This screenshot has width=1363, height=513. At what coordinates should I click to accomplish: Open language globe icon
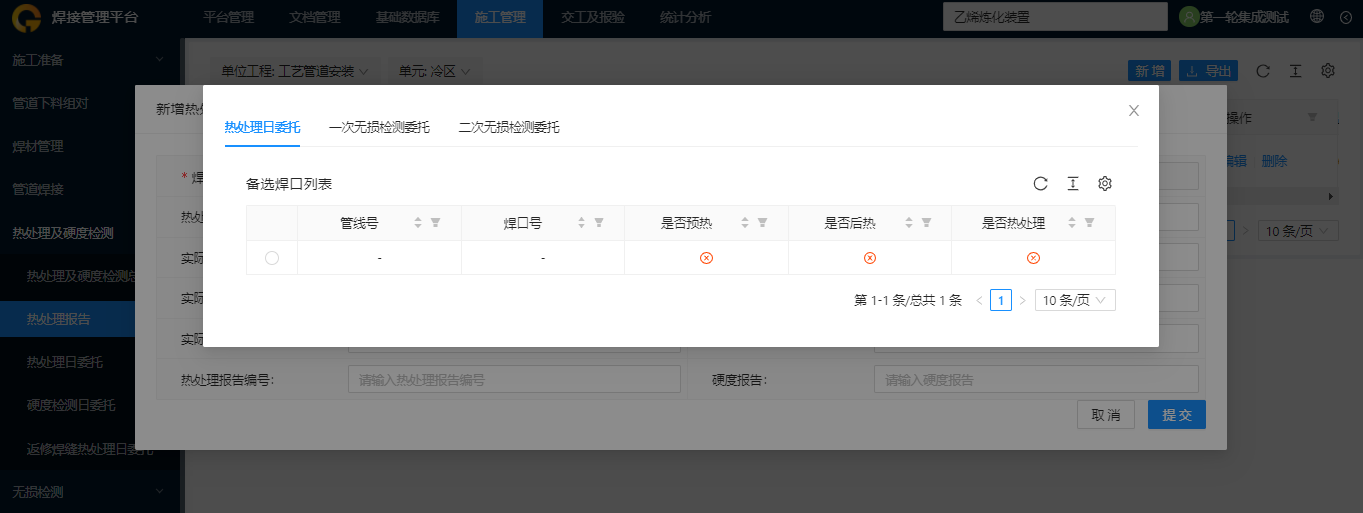(x=1317, y=17)
